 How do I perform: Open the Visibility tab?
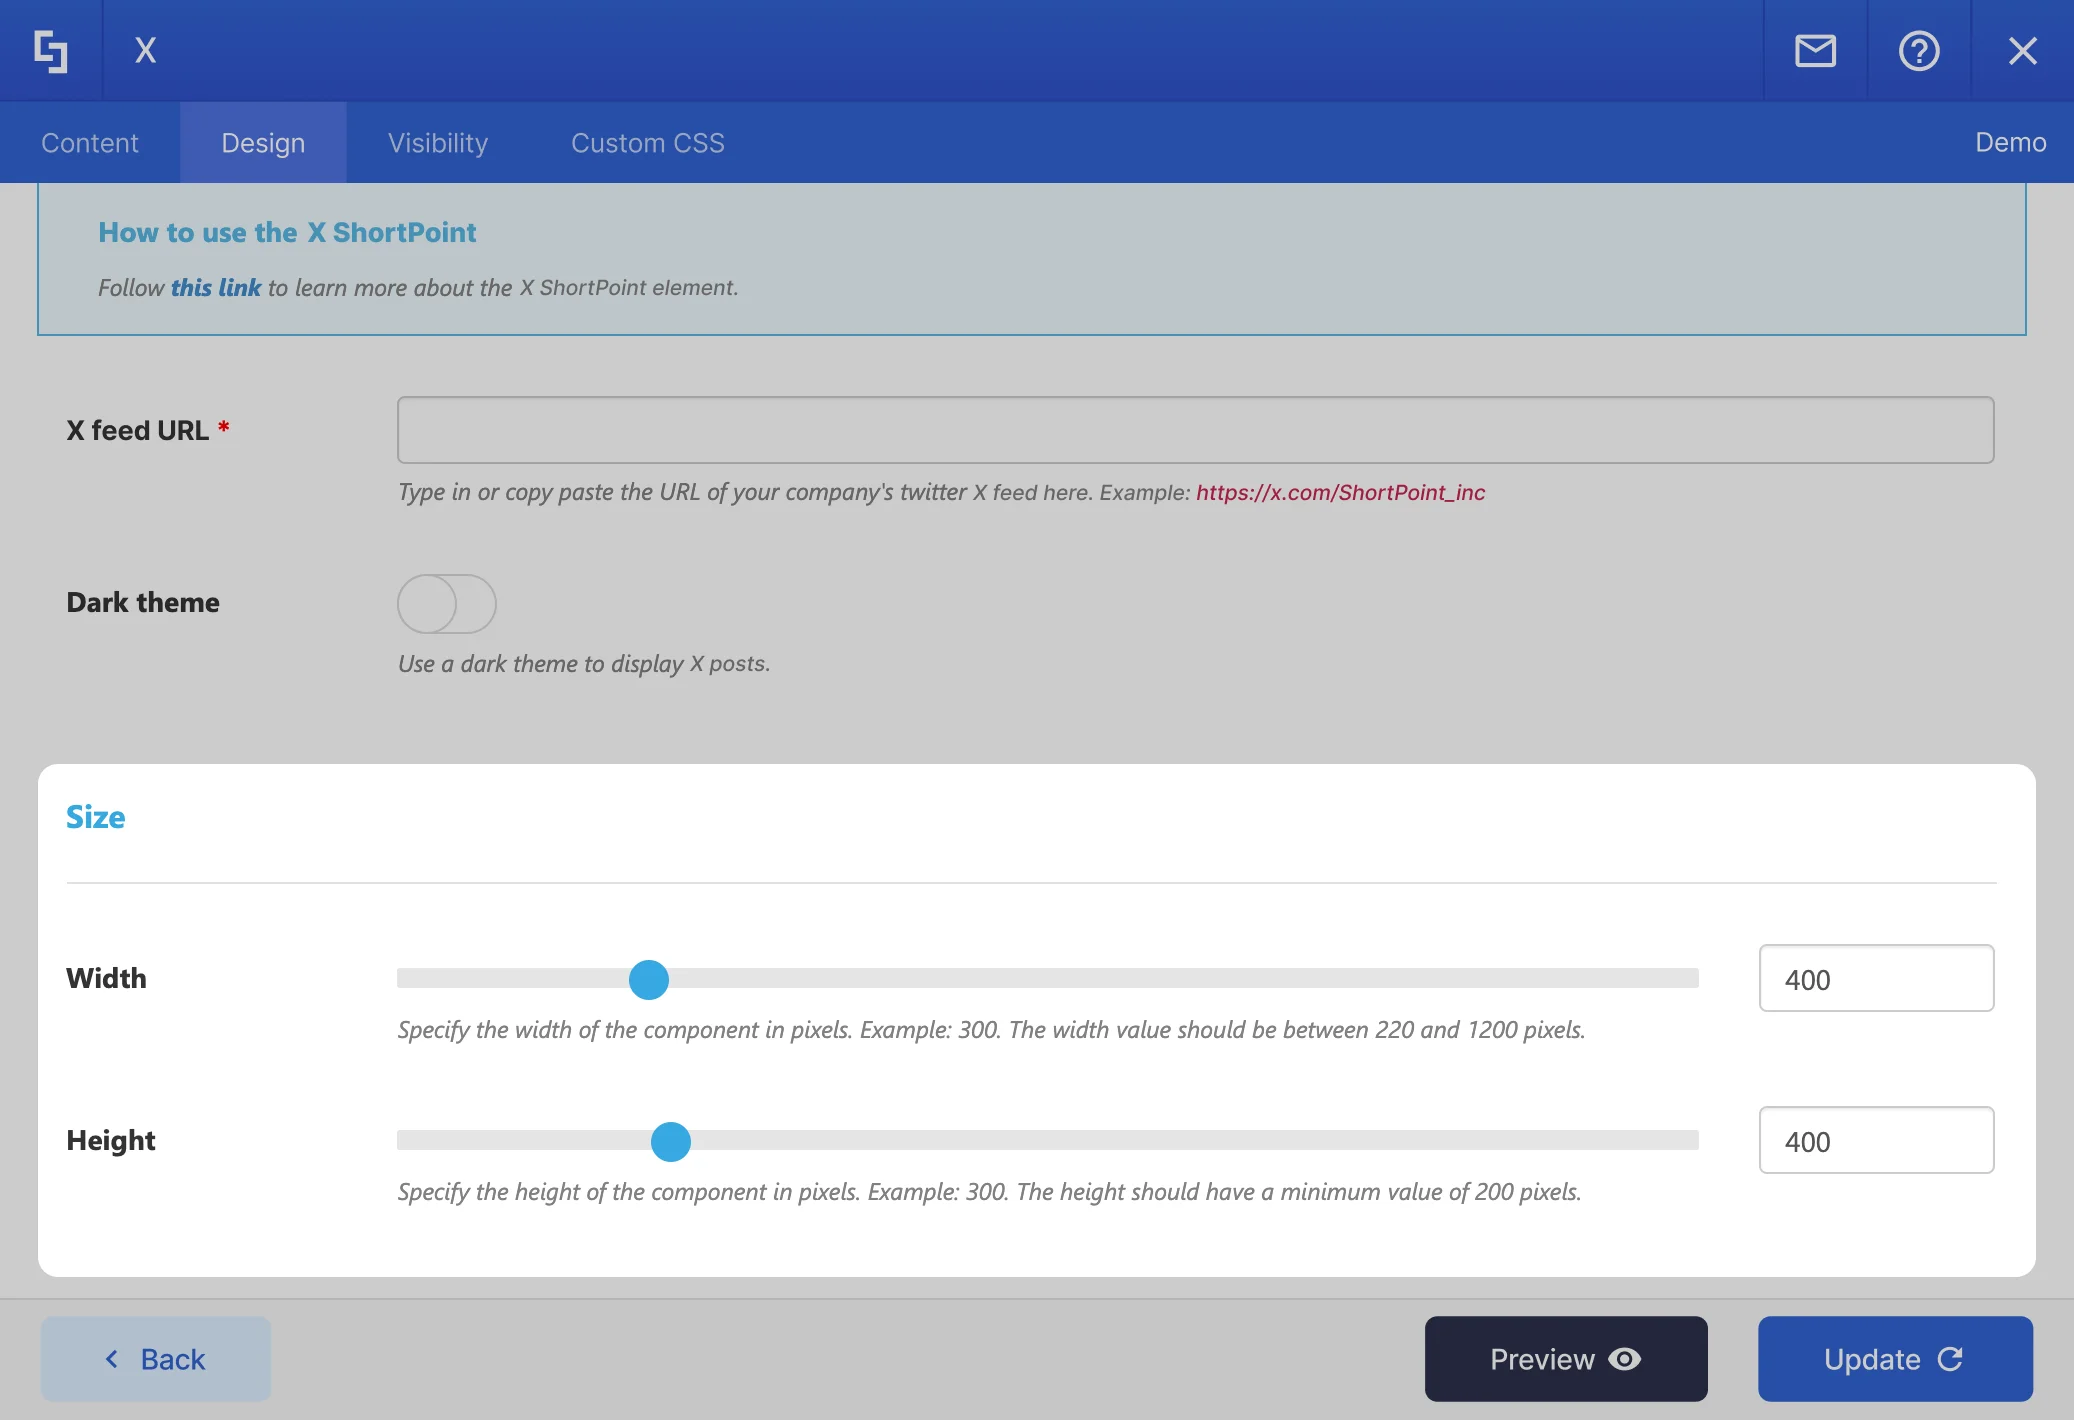438,143
